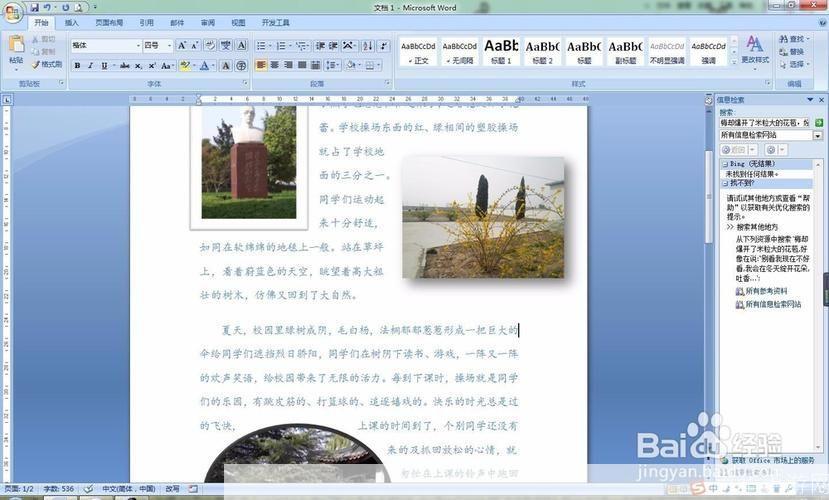The image size is (829, 500).
Task: Click the multilevel list icon
Action: point(300,46)
